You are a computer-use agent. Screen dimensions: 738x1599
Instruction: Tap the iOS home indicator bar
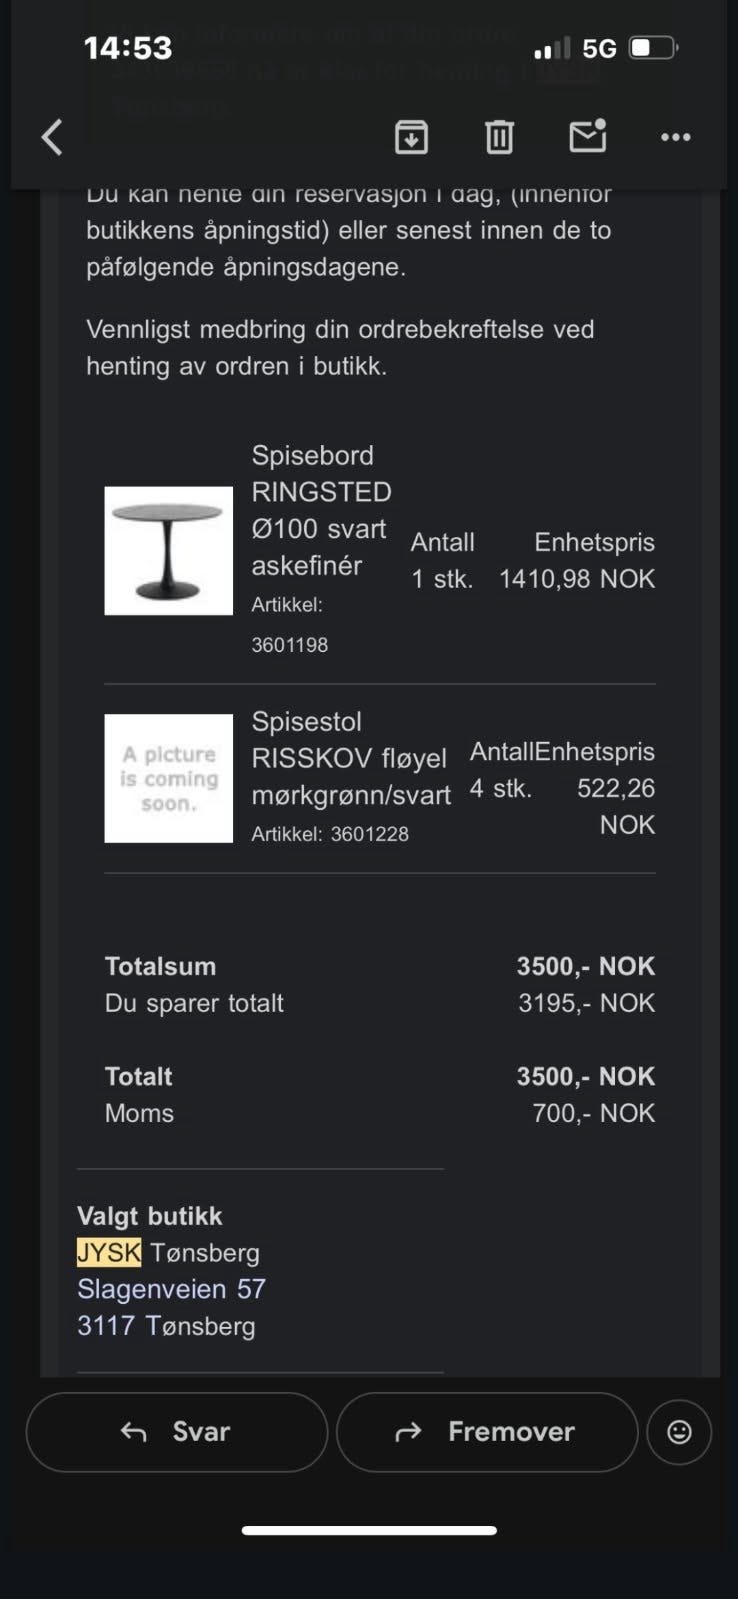[369, 1530]
